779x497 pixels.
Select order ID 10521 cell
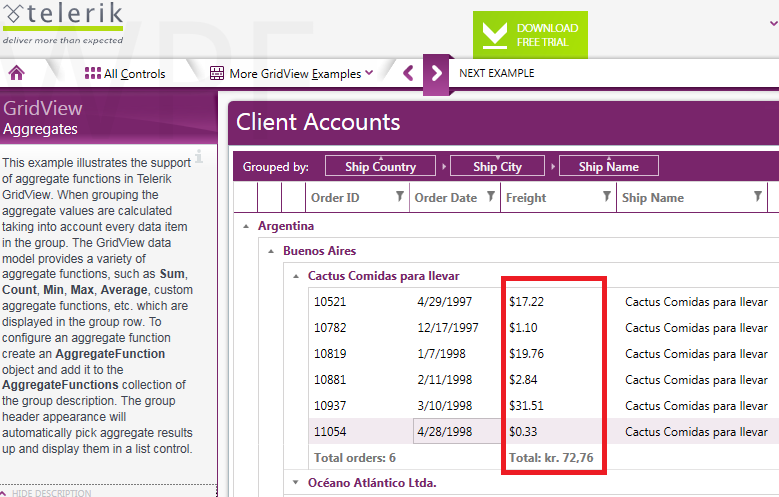pyautogui.click(x=330, y=302)
